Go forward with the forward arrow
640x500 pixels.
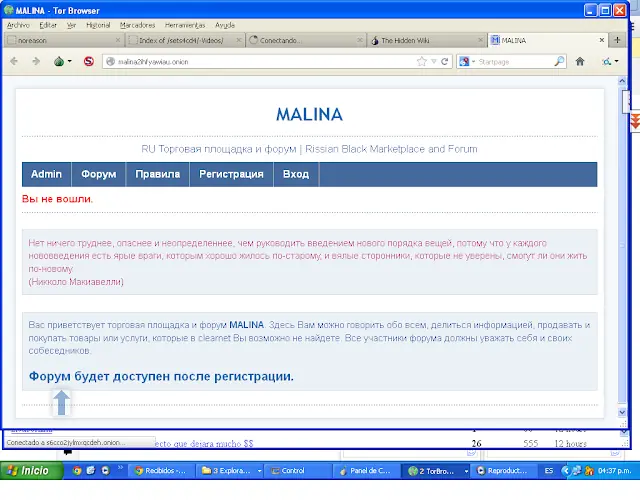click(x=36, y=61)
